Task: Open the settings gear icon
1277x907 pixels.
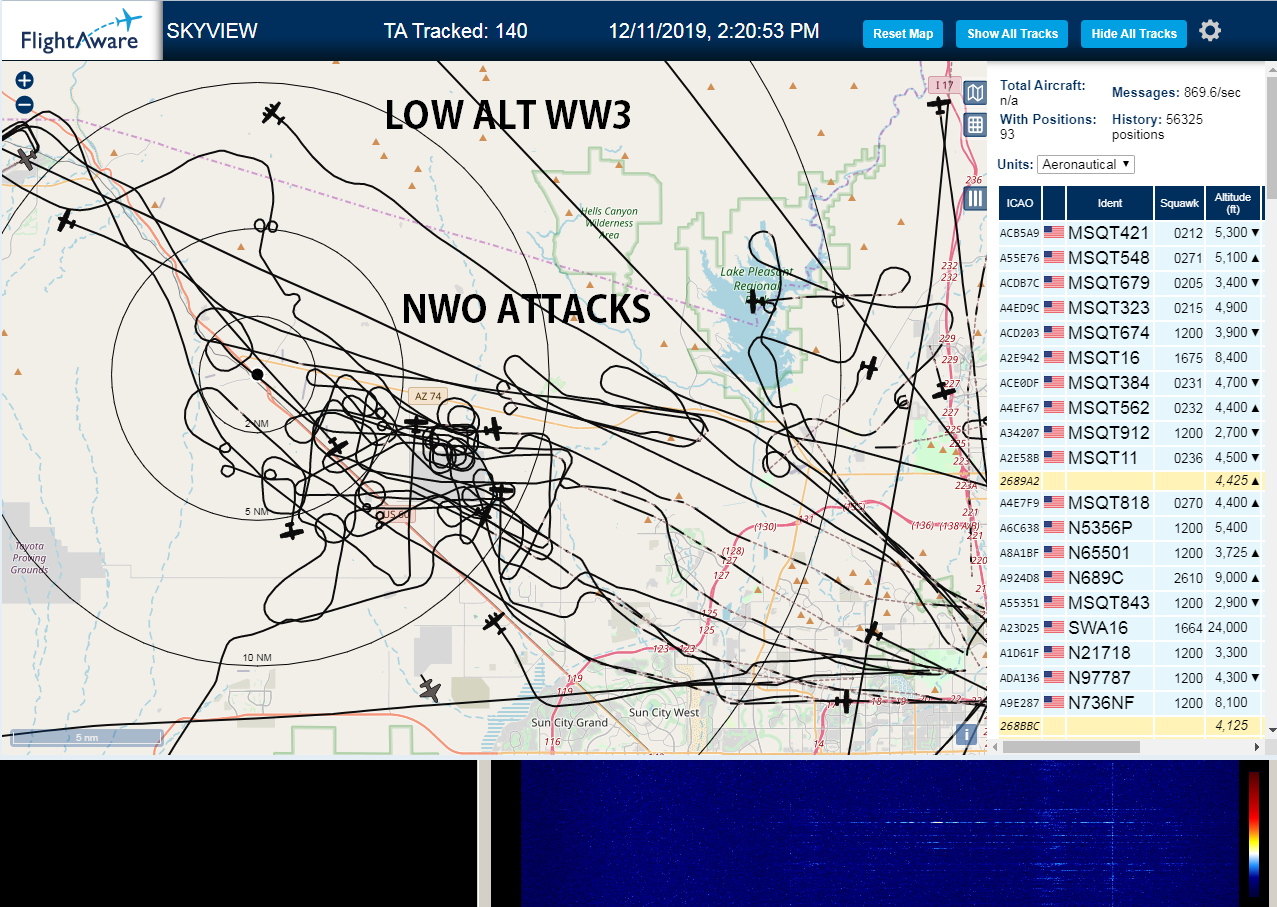Action: pos(1210,31)
